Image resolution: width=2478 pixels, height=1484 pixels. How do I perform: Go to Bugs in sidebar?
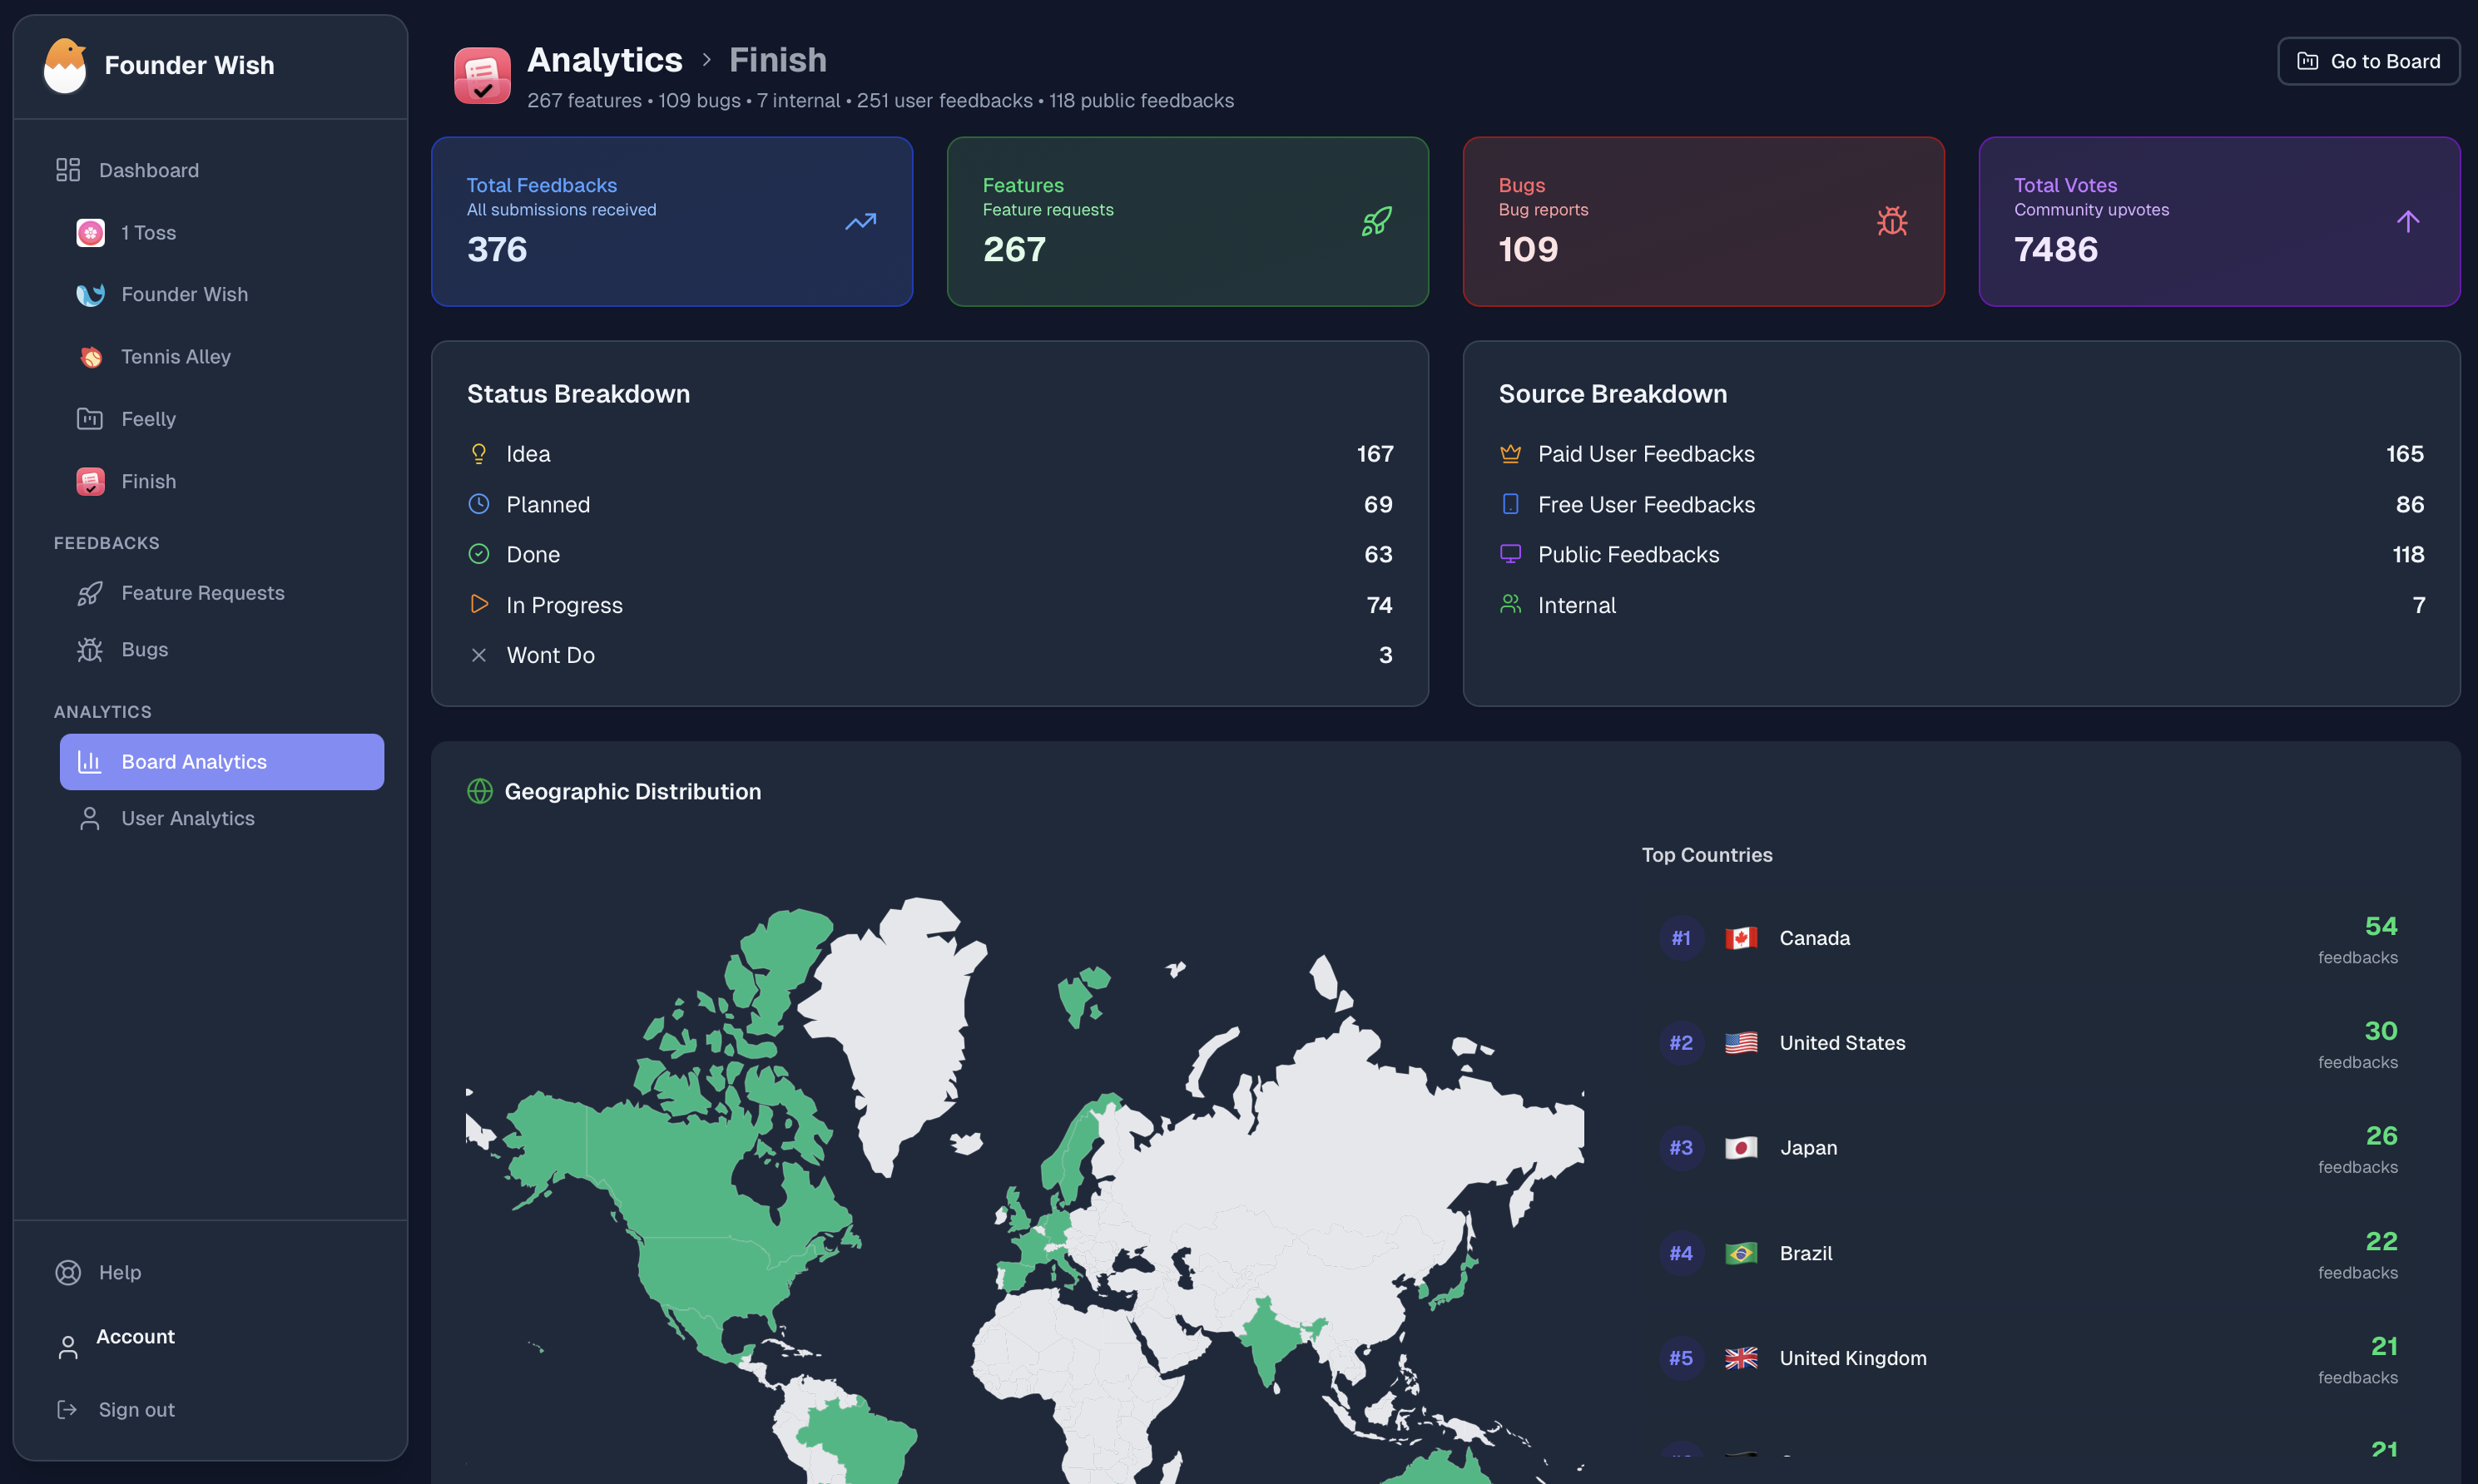click(144, 650)
